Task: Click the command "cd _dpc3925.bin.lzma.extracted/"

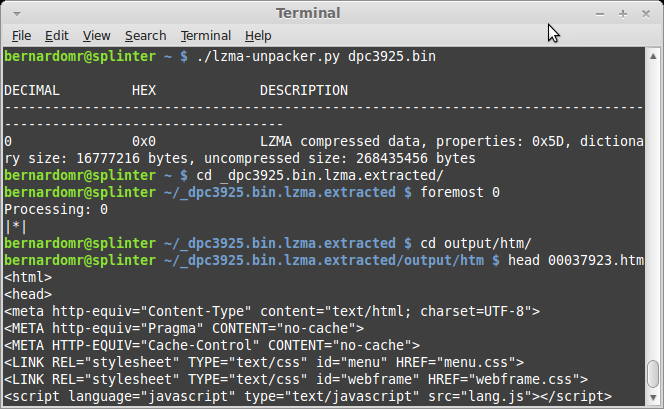Action: click(320, 175)
